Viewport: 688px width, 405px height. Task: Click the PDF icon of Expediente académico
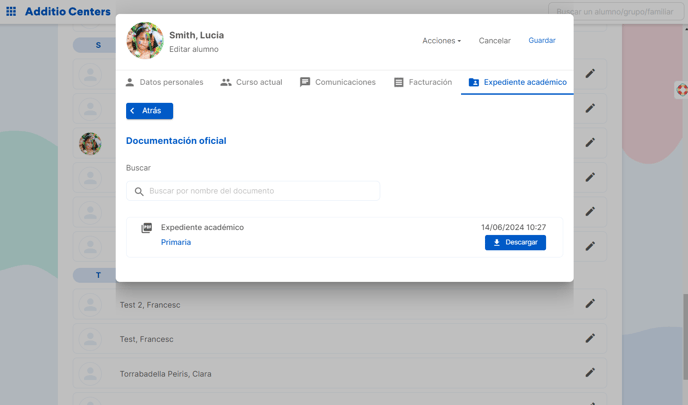click(x=147, y=228)
